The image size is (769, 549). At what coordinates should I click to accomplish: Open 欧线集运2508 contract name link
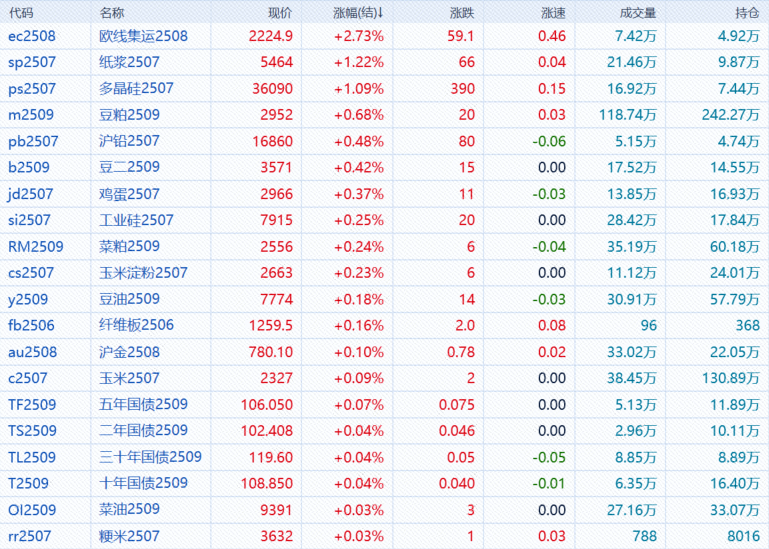144,36
